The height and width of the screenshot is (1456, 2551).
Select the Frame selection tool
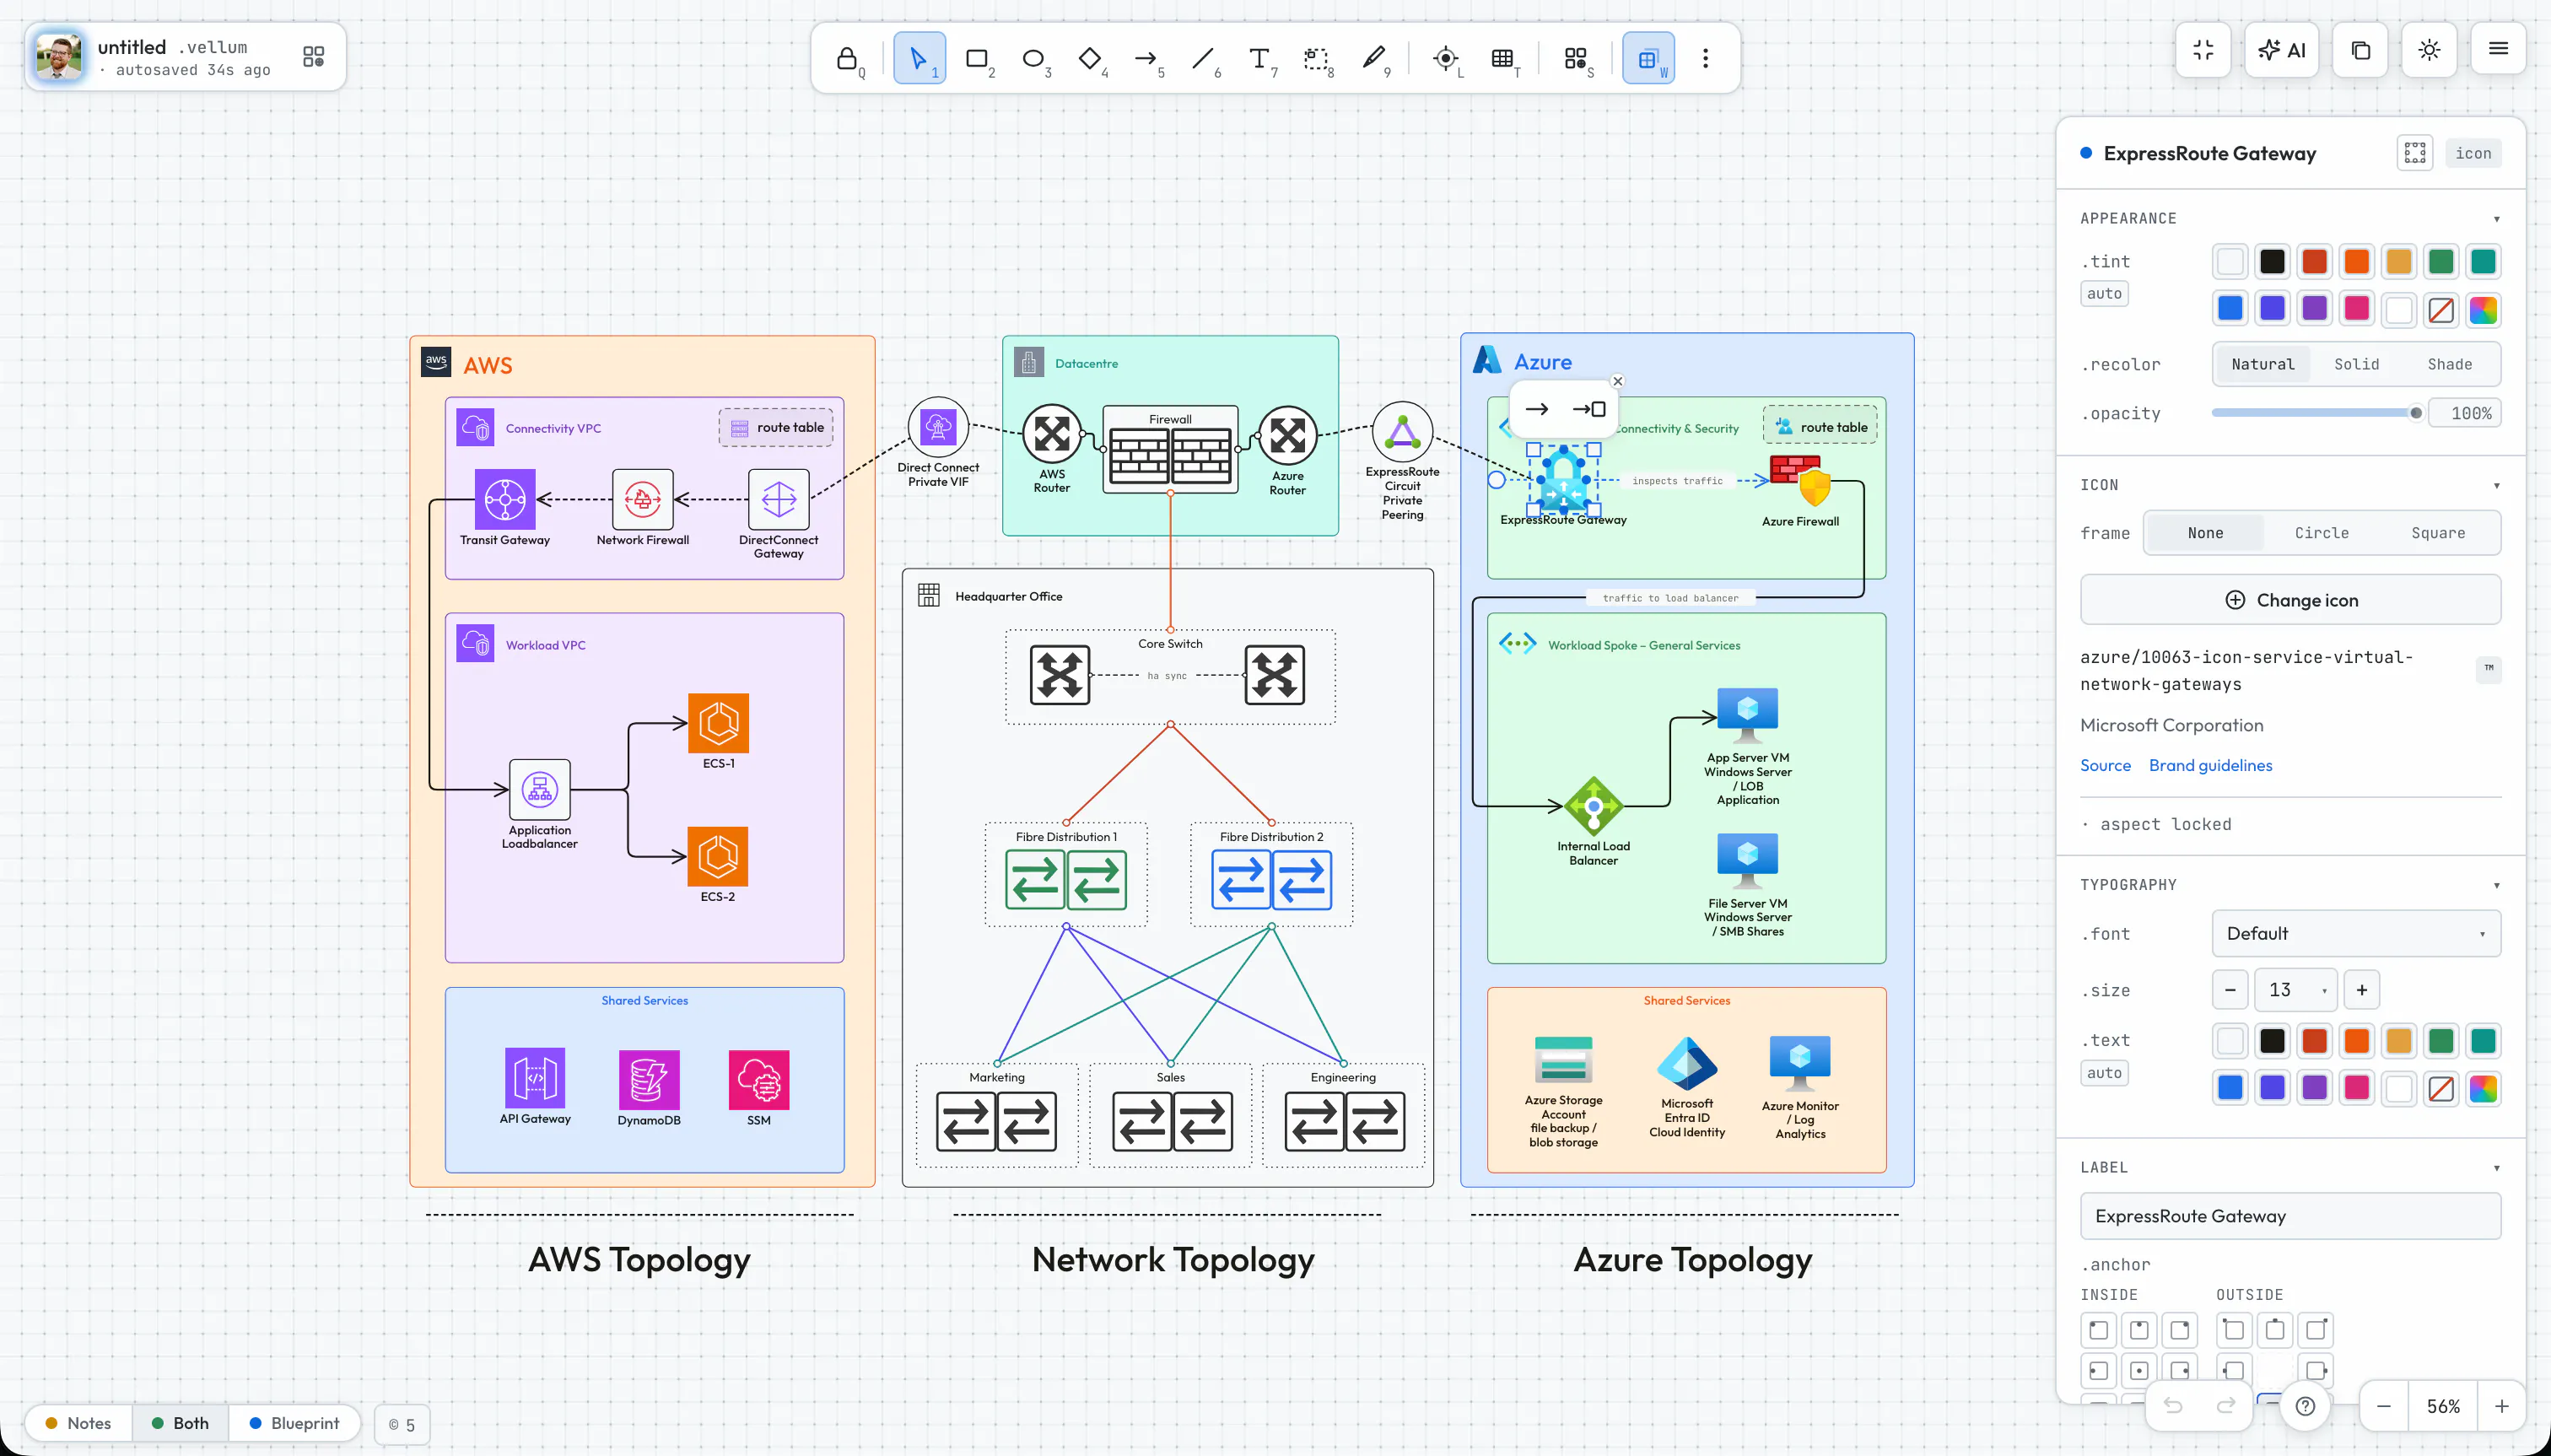(x=1316, y=58)
